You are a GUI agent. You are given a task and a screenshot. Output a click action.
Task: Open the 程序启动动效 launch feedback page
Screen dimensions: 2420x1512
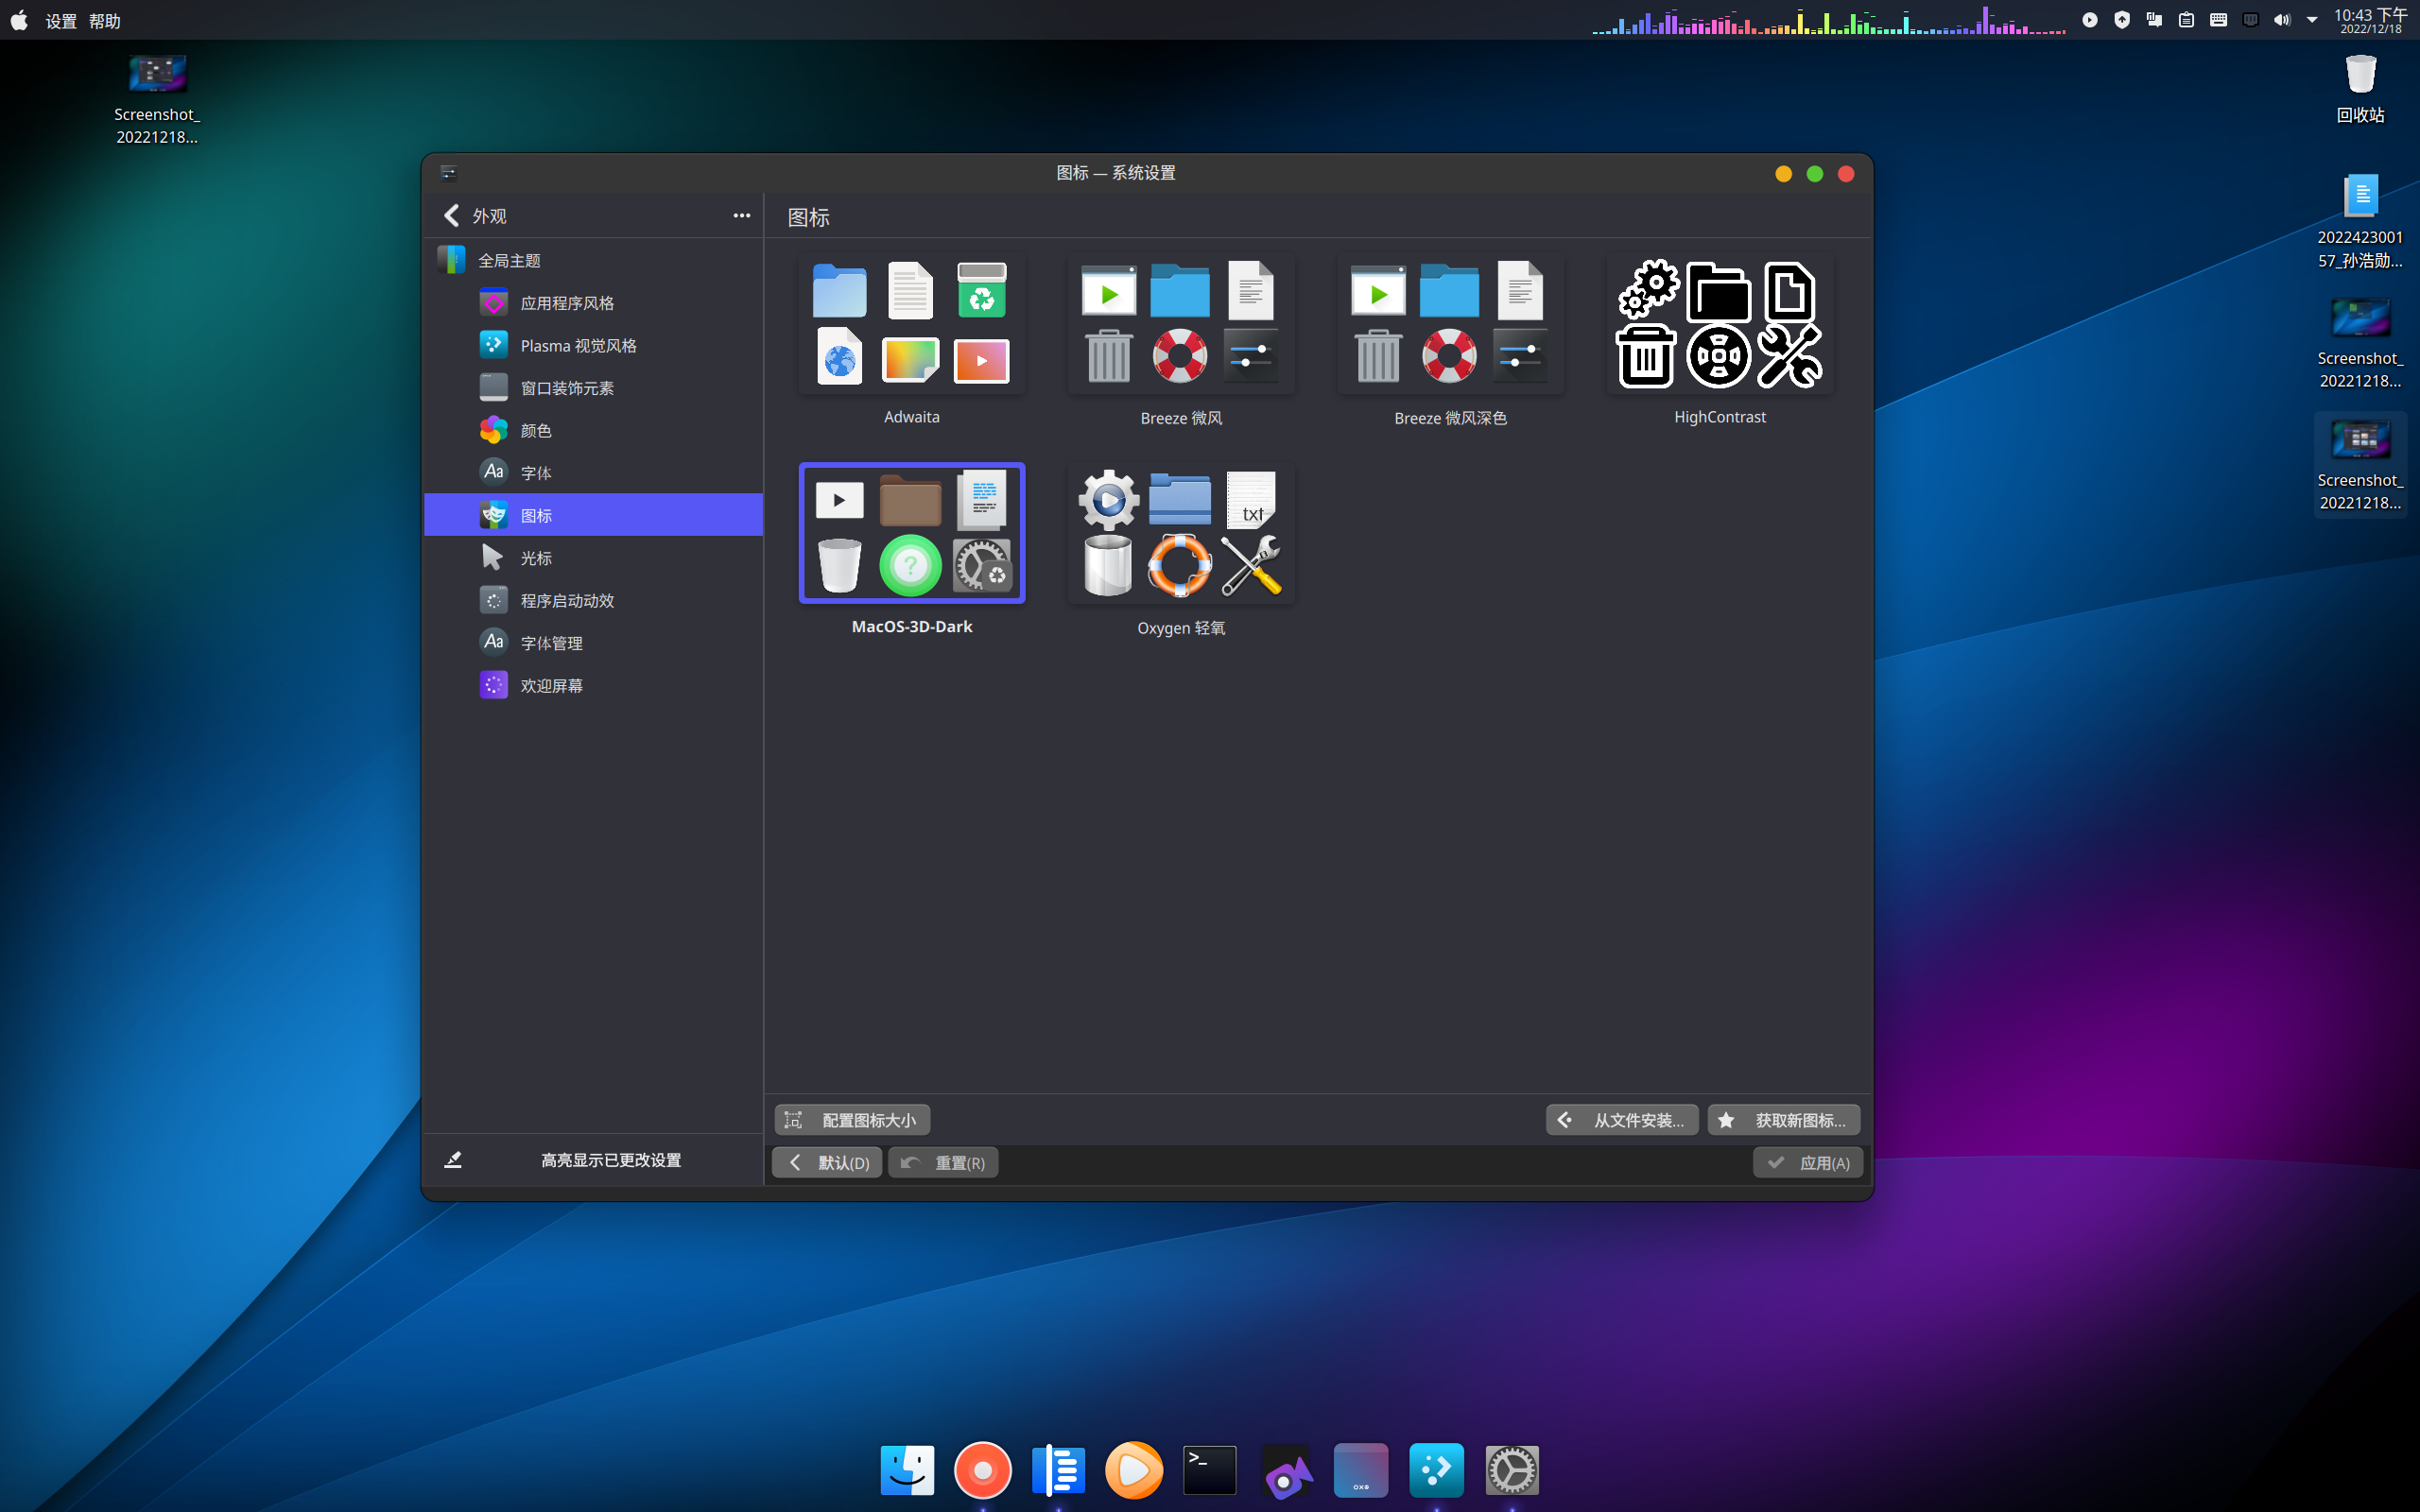(566, 601)
